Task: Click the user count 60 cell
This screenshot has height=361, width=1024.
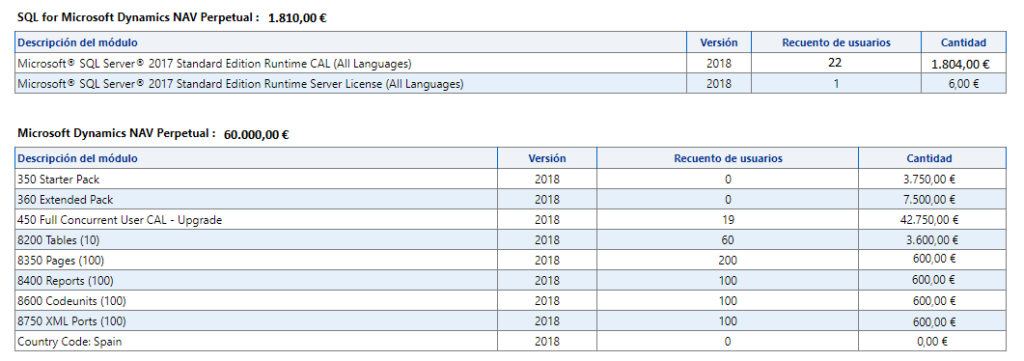Action: [728, 240]
